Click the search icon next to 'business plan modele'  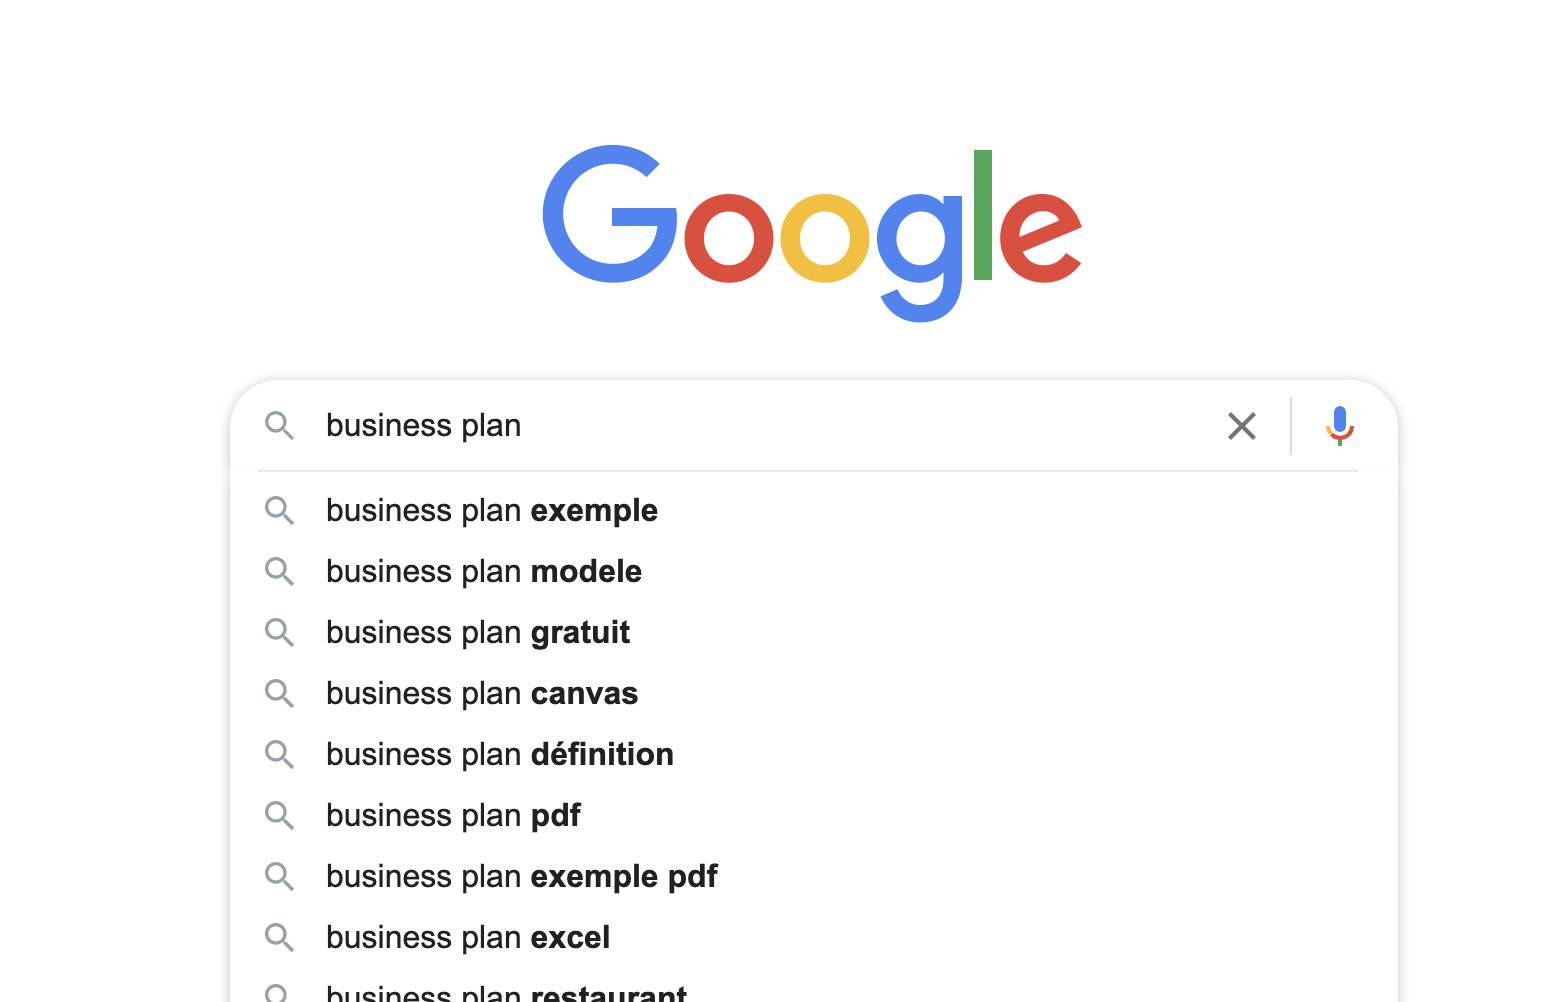[280, 571]
